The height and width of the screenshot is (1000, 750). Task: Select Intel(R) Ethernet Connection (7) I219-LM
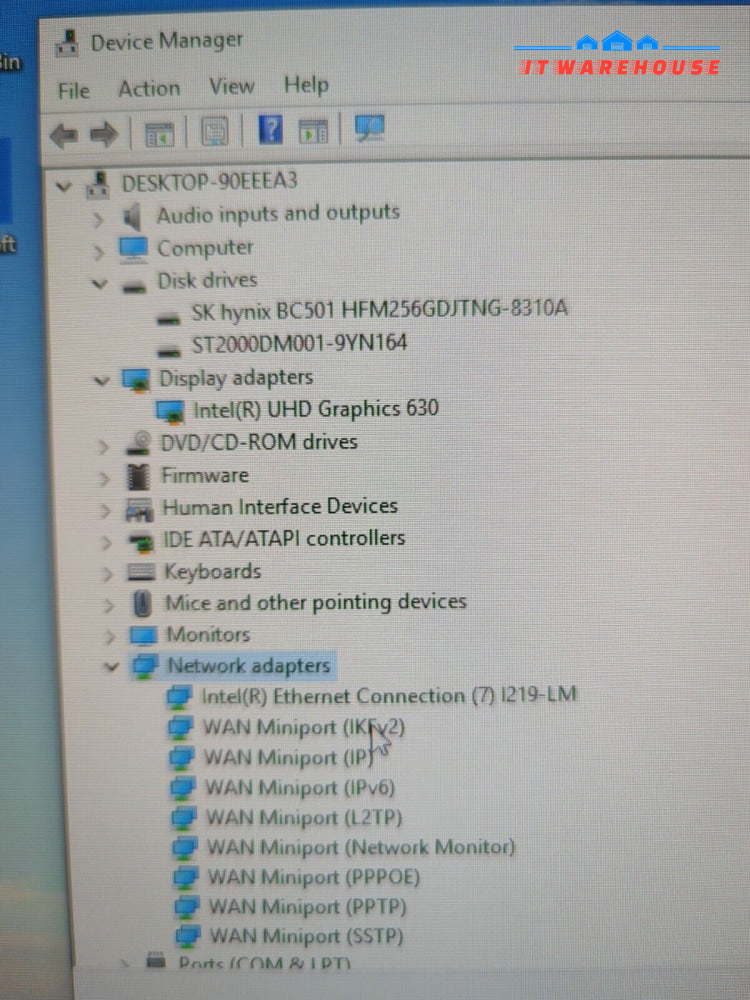pos(389,695)
